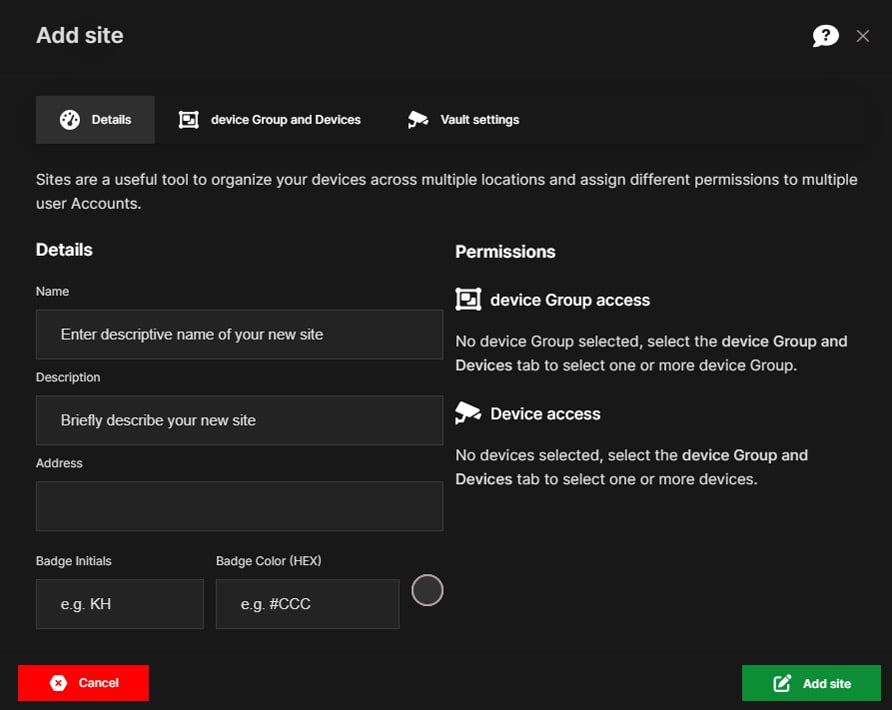Click the badge color preview circle

(427, 590)
